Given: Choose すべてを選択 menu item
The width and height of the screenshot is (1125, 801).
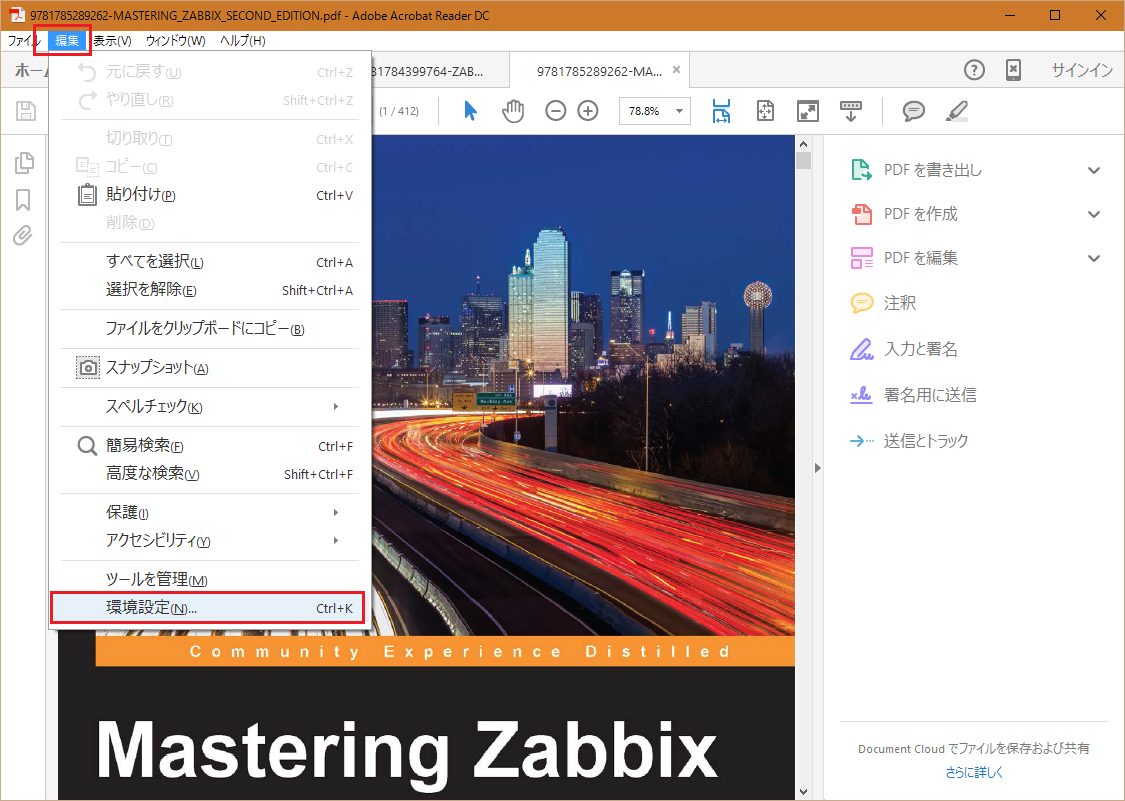Looking at the screenshot, I should pyautogui.click(x=210, y=262).
